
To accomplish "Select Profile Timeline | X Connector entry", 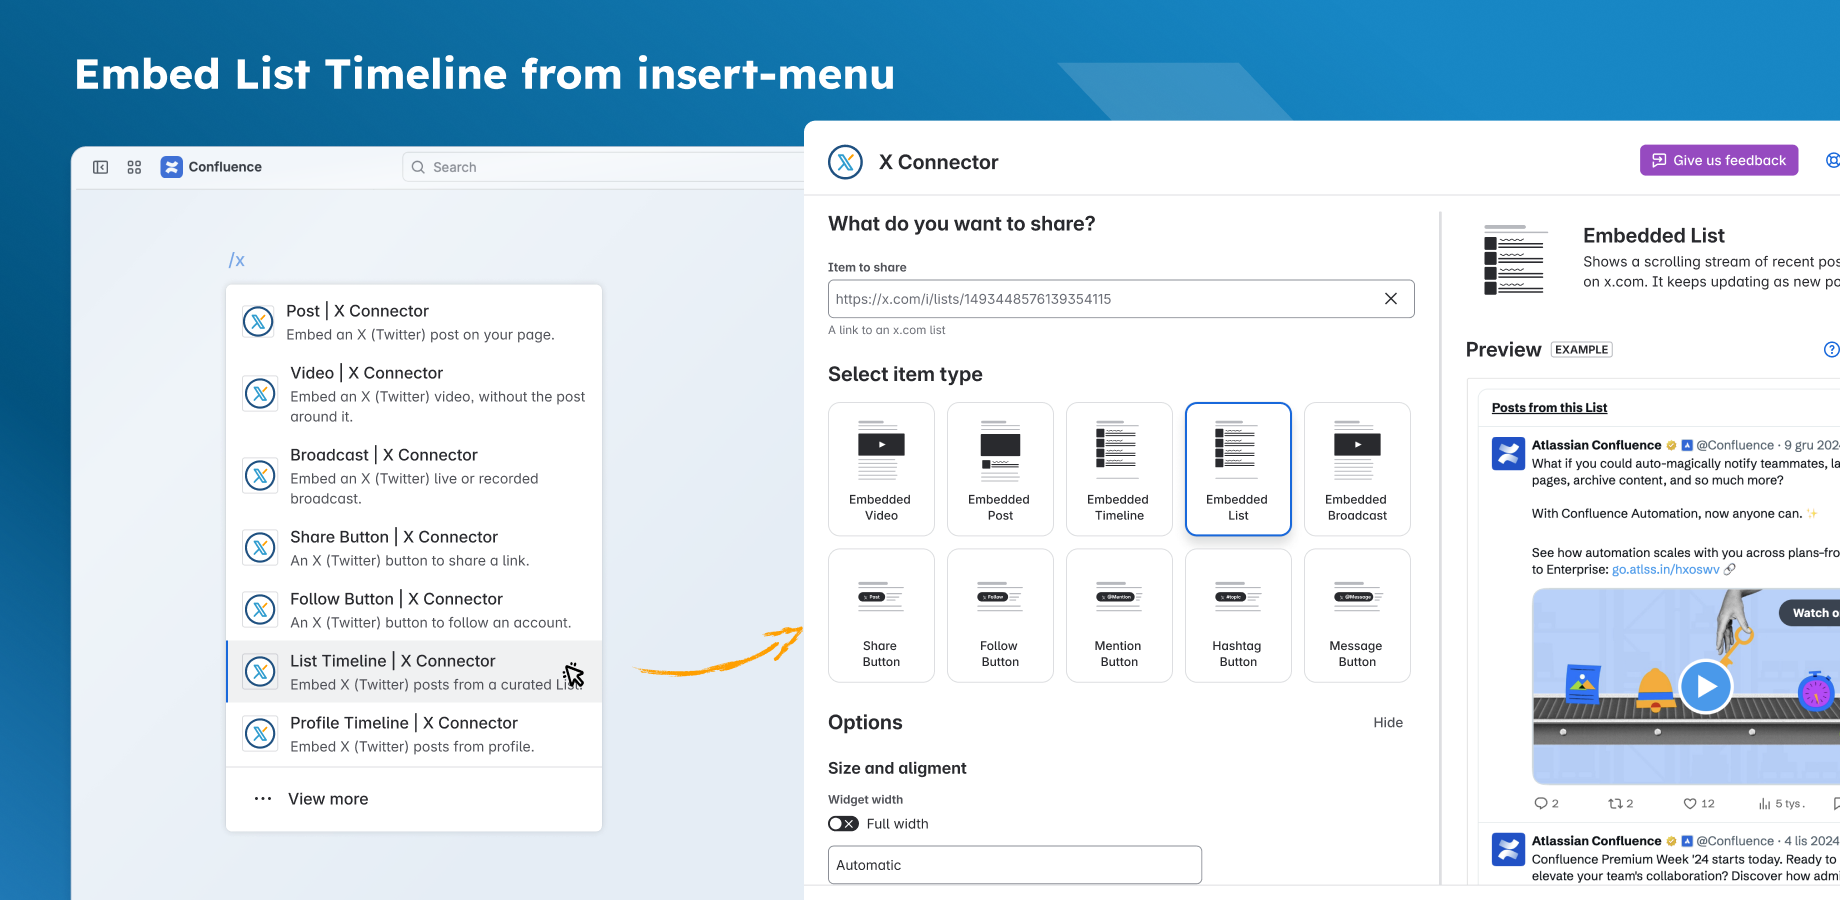I will tap(414, 734).
